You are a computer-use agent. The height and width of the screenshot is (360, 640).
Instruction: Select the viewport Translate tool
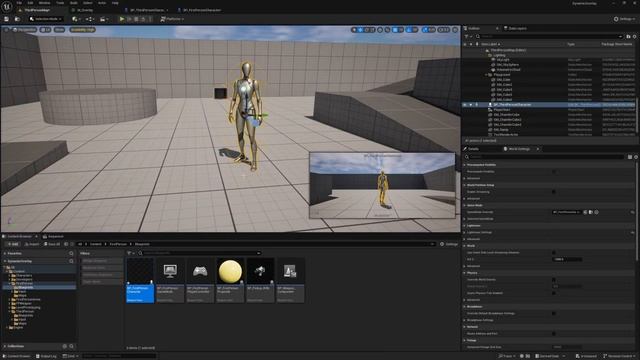tap(360, 30)
